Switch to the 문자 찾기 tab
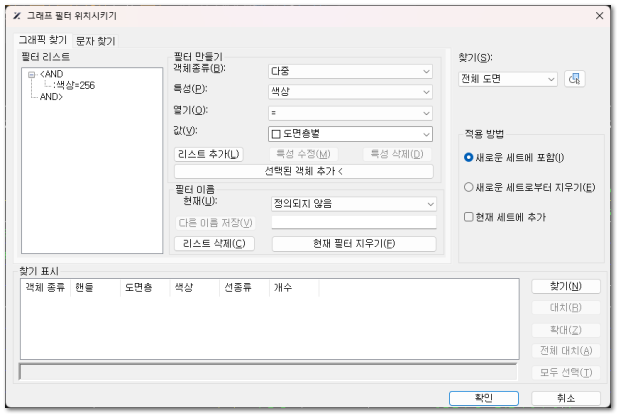Image resolution: width=620 pixels, height=417 pixels. click(95, 41)
